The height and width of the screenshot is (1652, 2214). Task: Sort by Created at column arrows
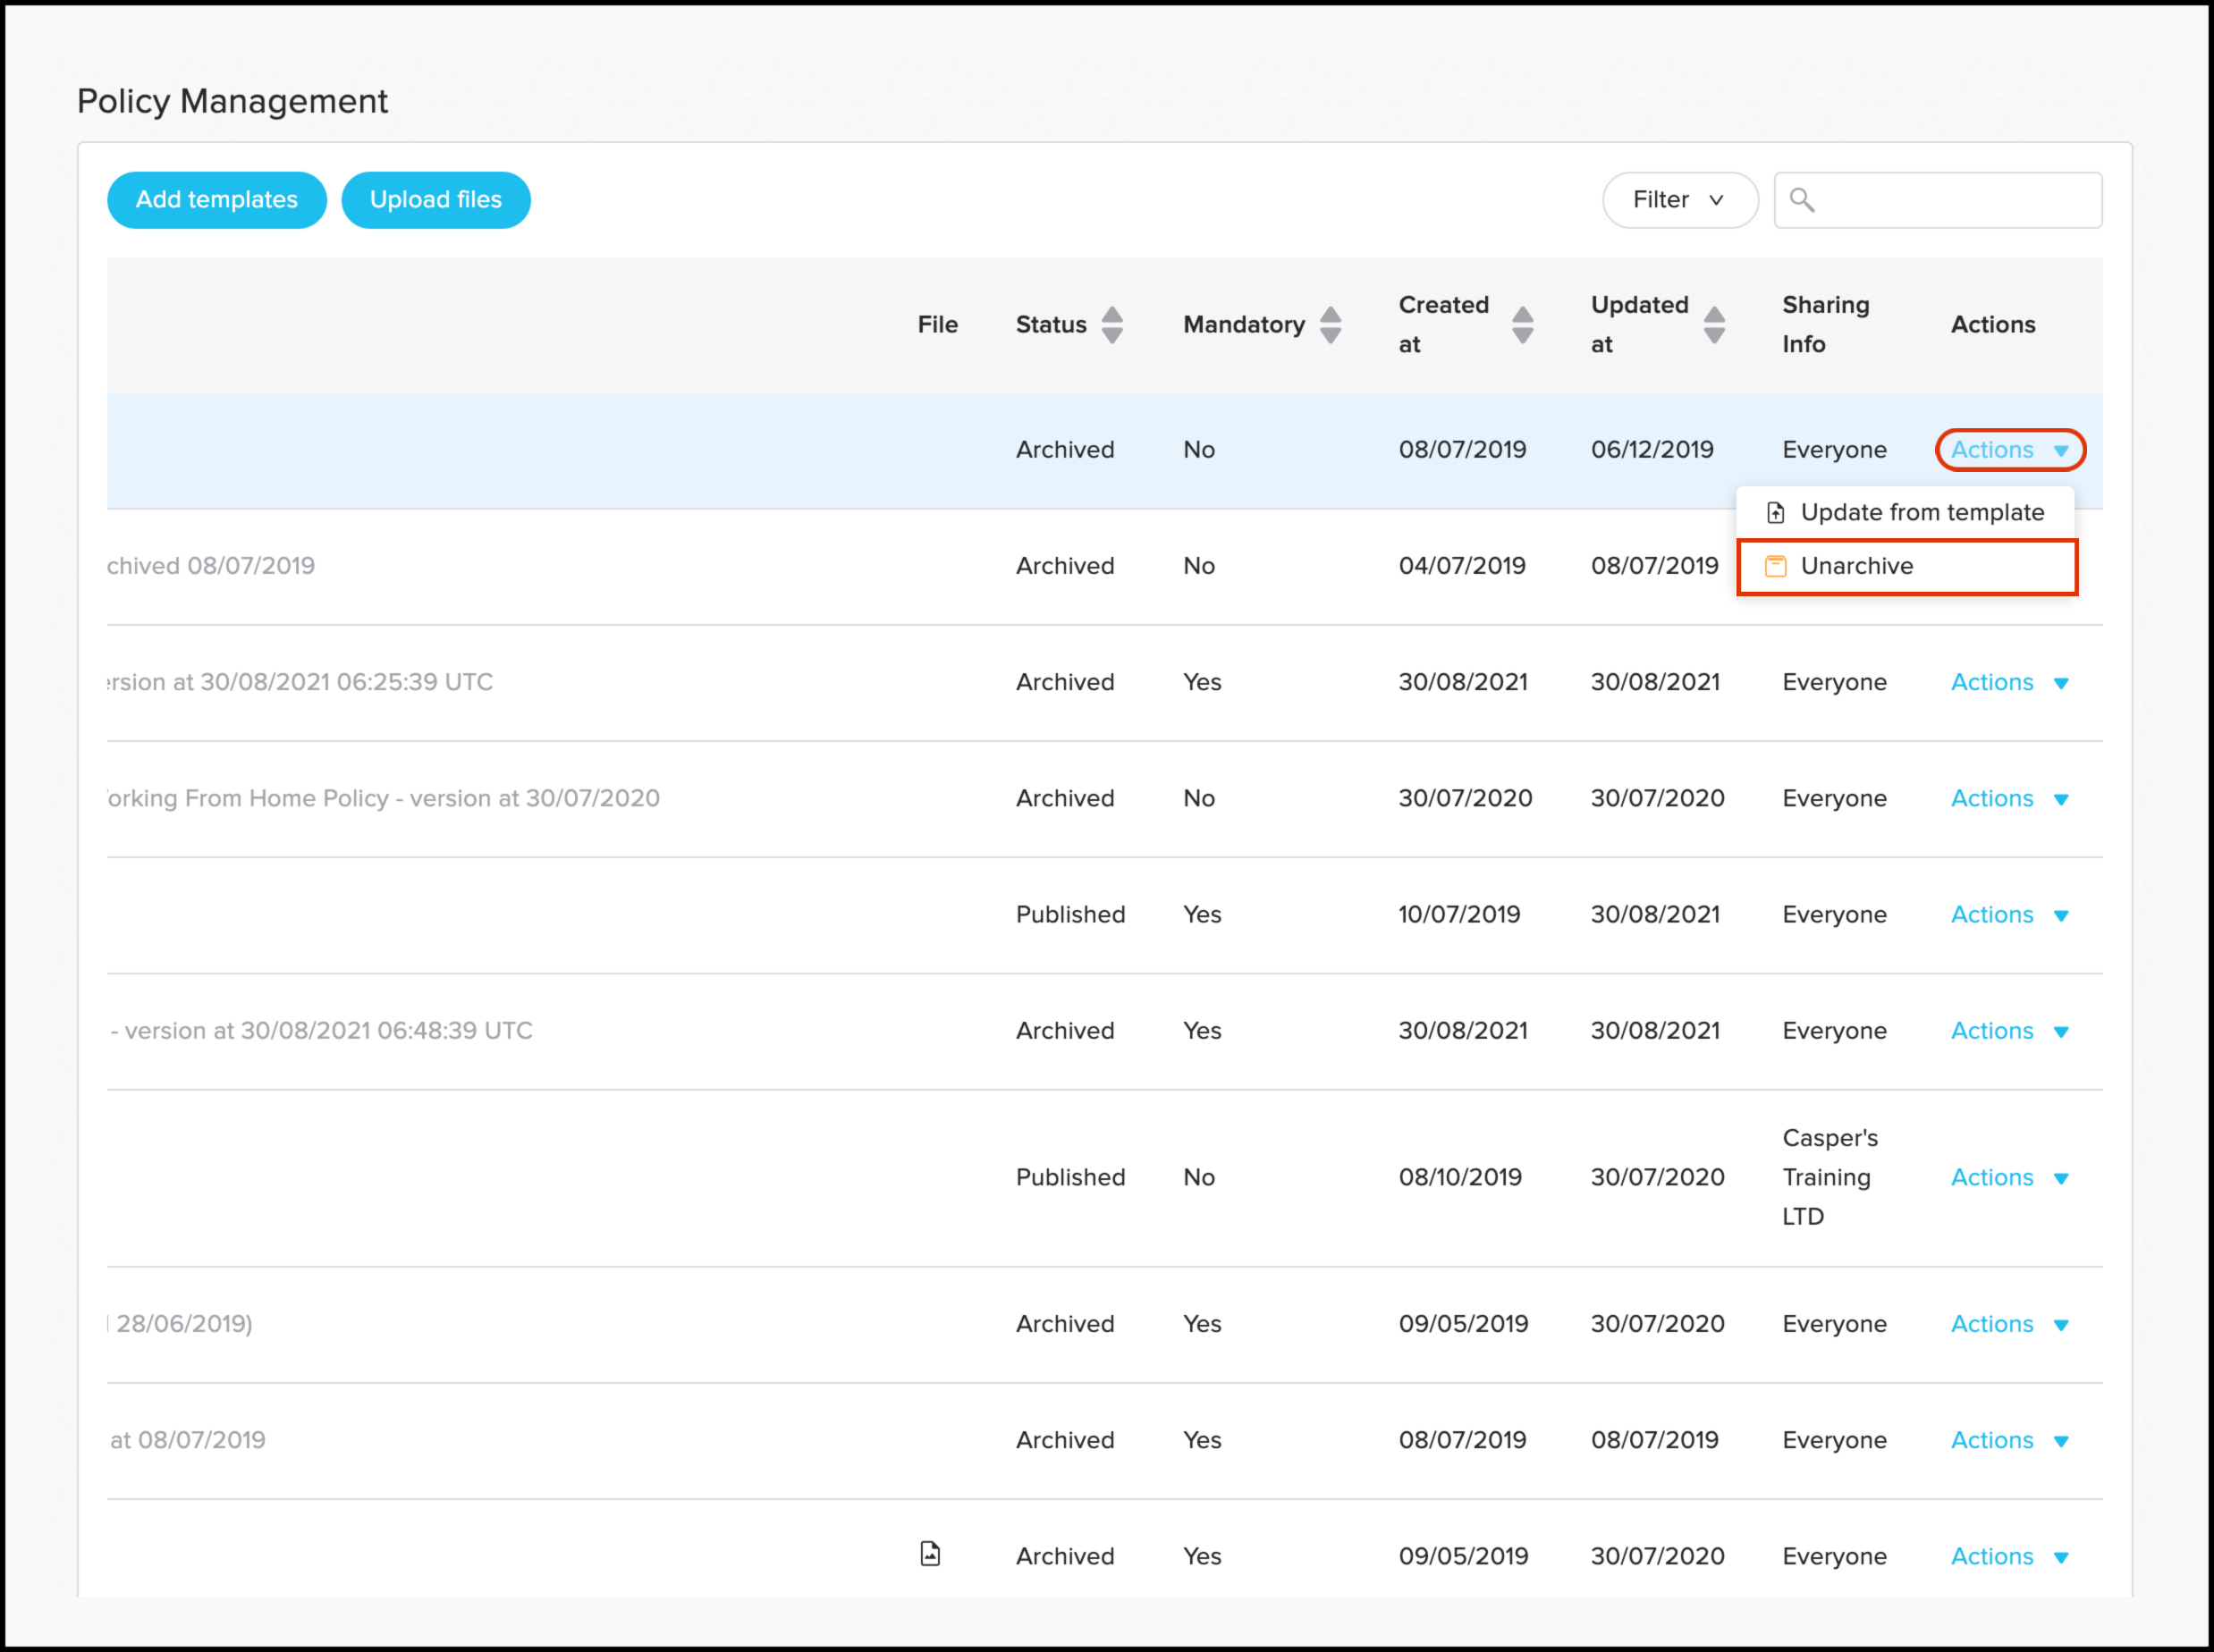(1522, 325)
